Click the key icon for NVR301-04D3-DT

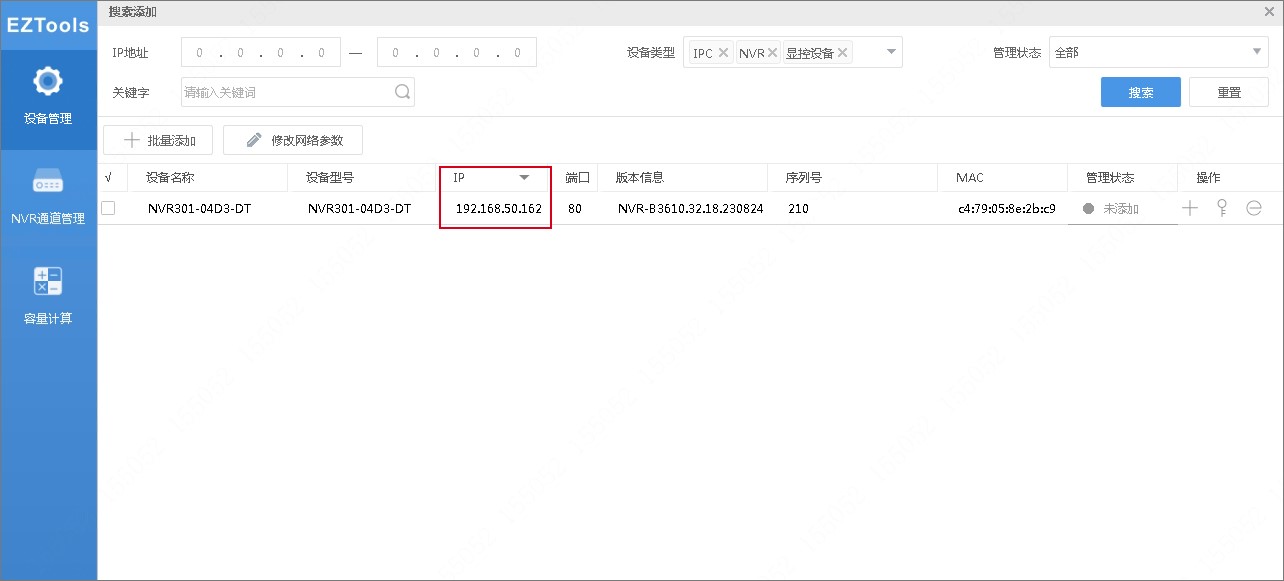coord(1220,208)
